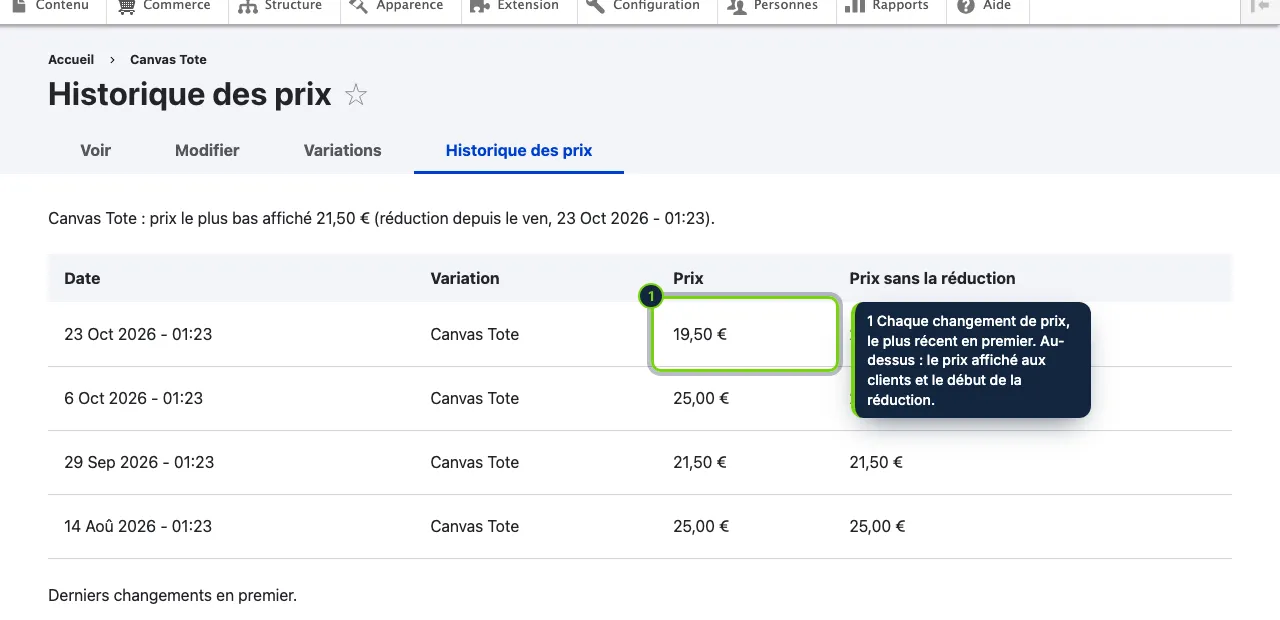Open the Commerce admin menu
1280x620 pixels.
(x=164, y=6)
